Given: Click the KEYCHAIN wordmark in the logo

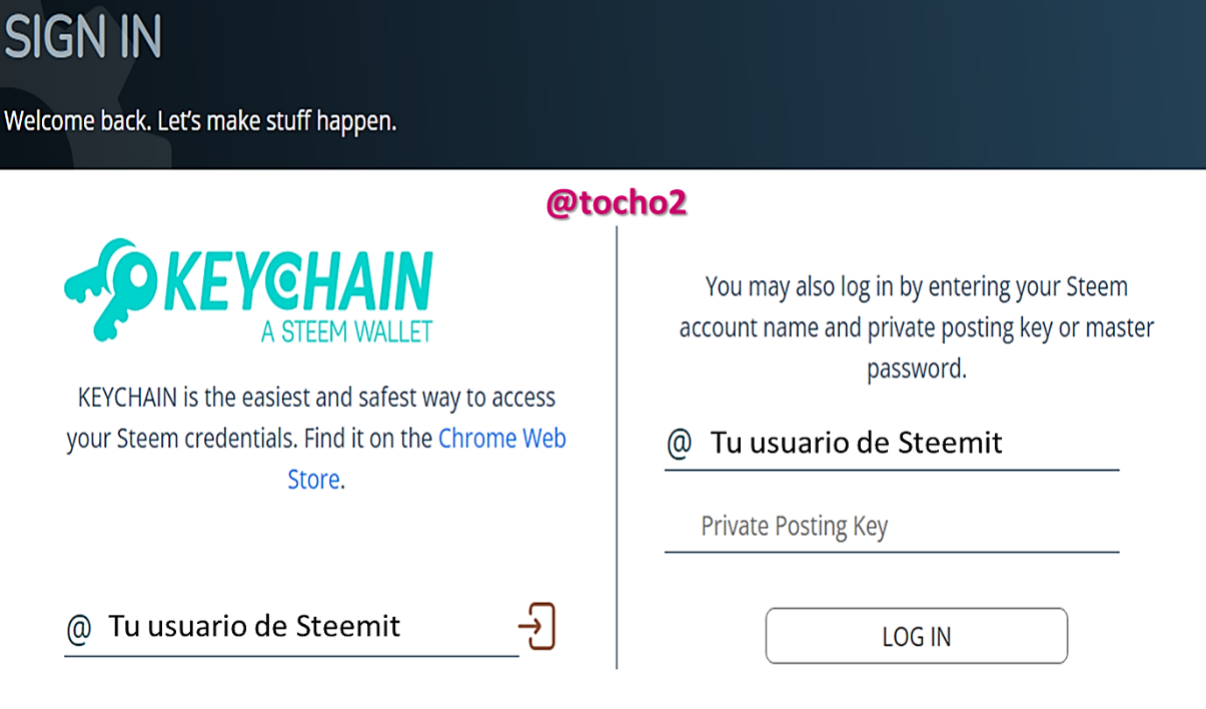Looking at the screenshot, I should [298, 282].
